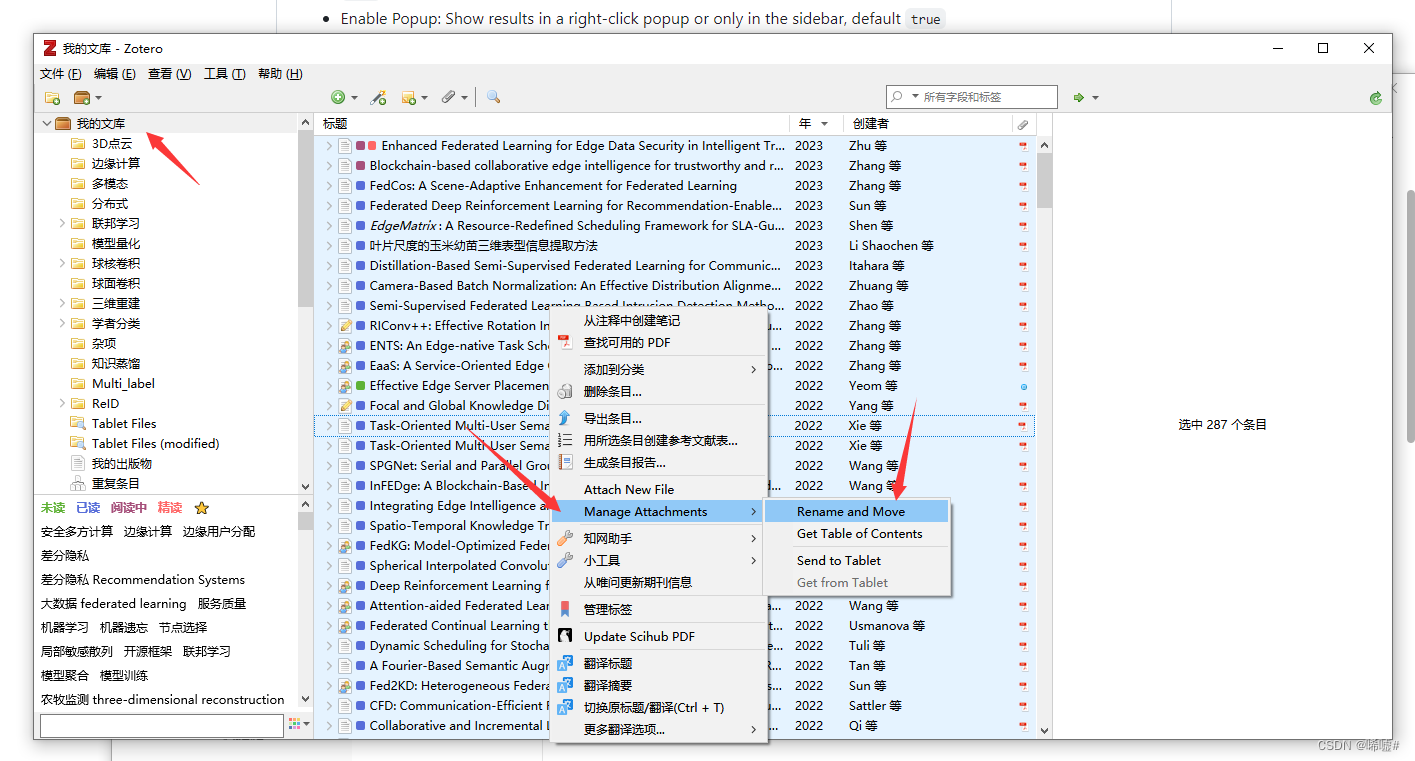Collapse the 我的文库 library tree
This screenshot has width=1415, height=761.
coord(47,124)
